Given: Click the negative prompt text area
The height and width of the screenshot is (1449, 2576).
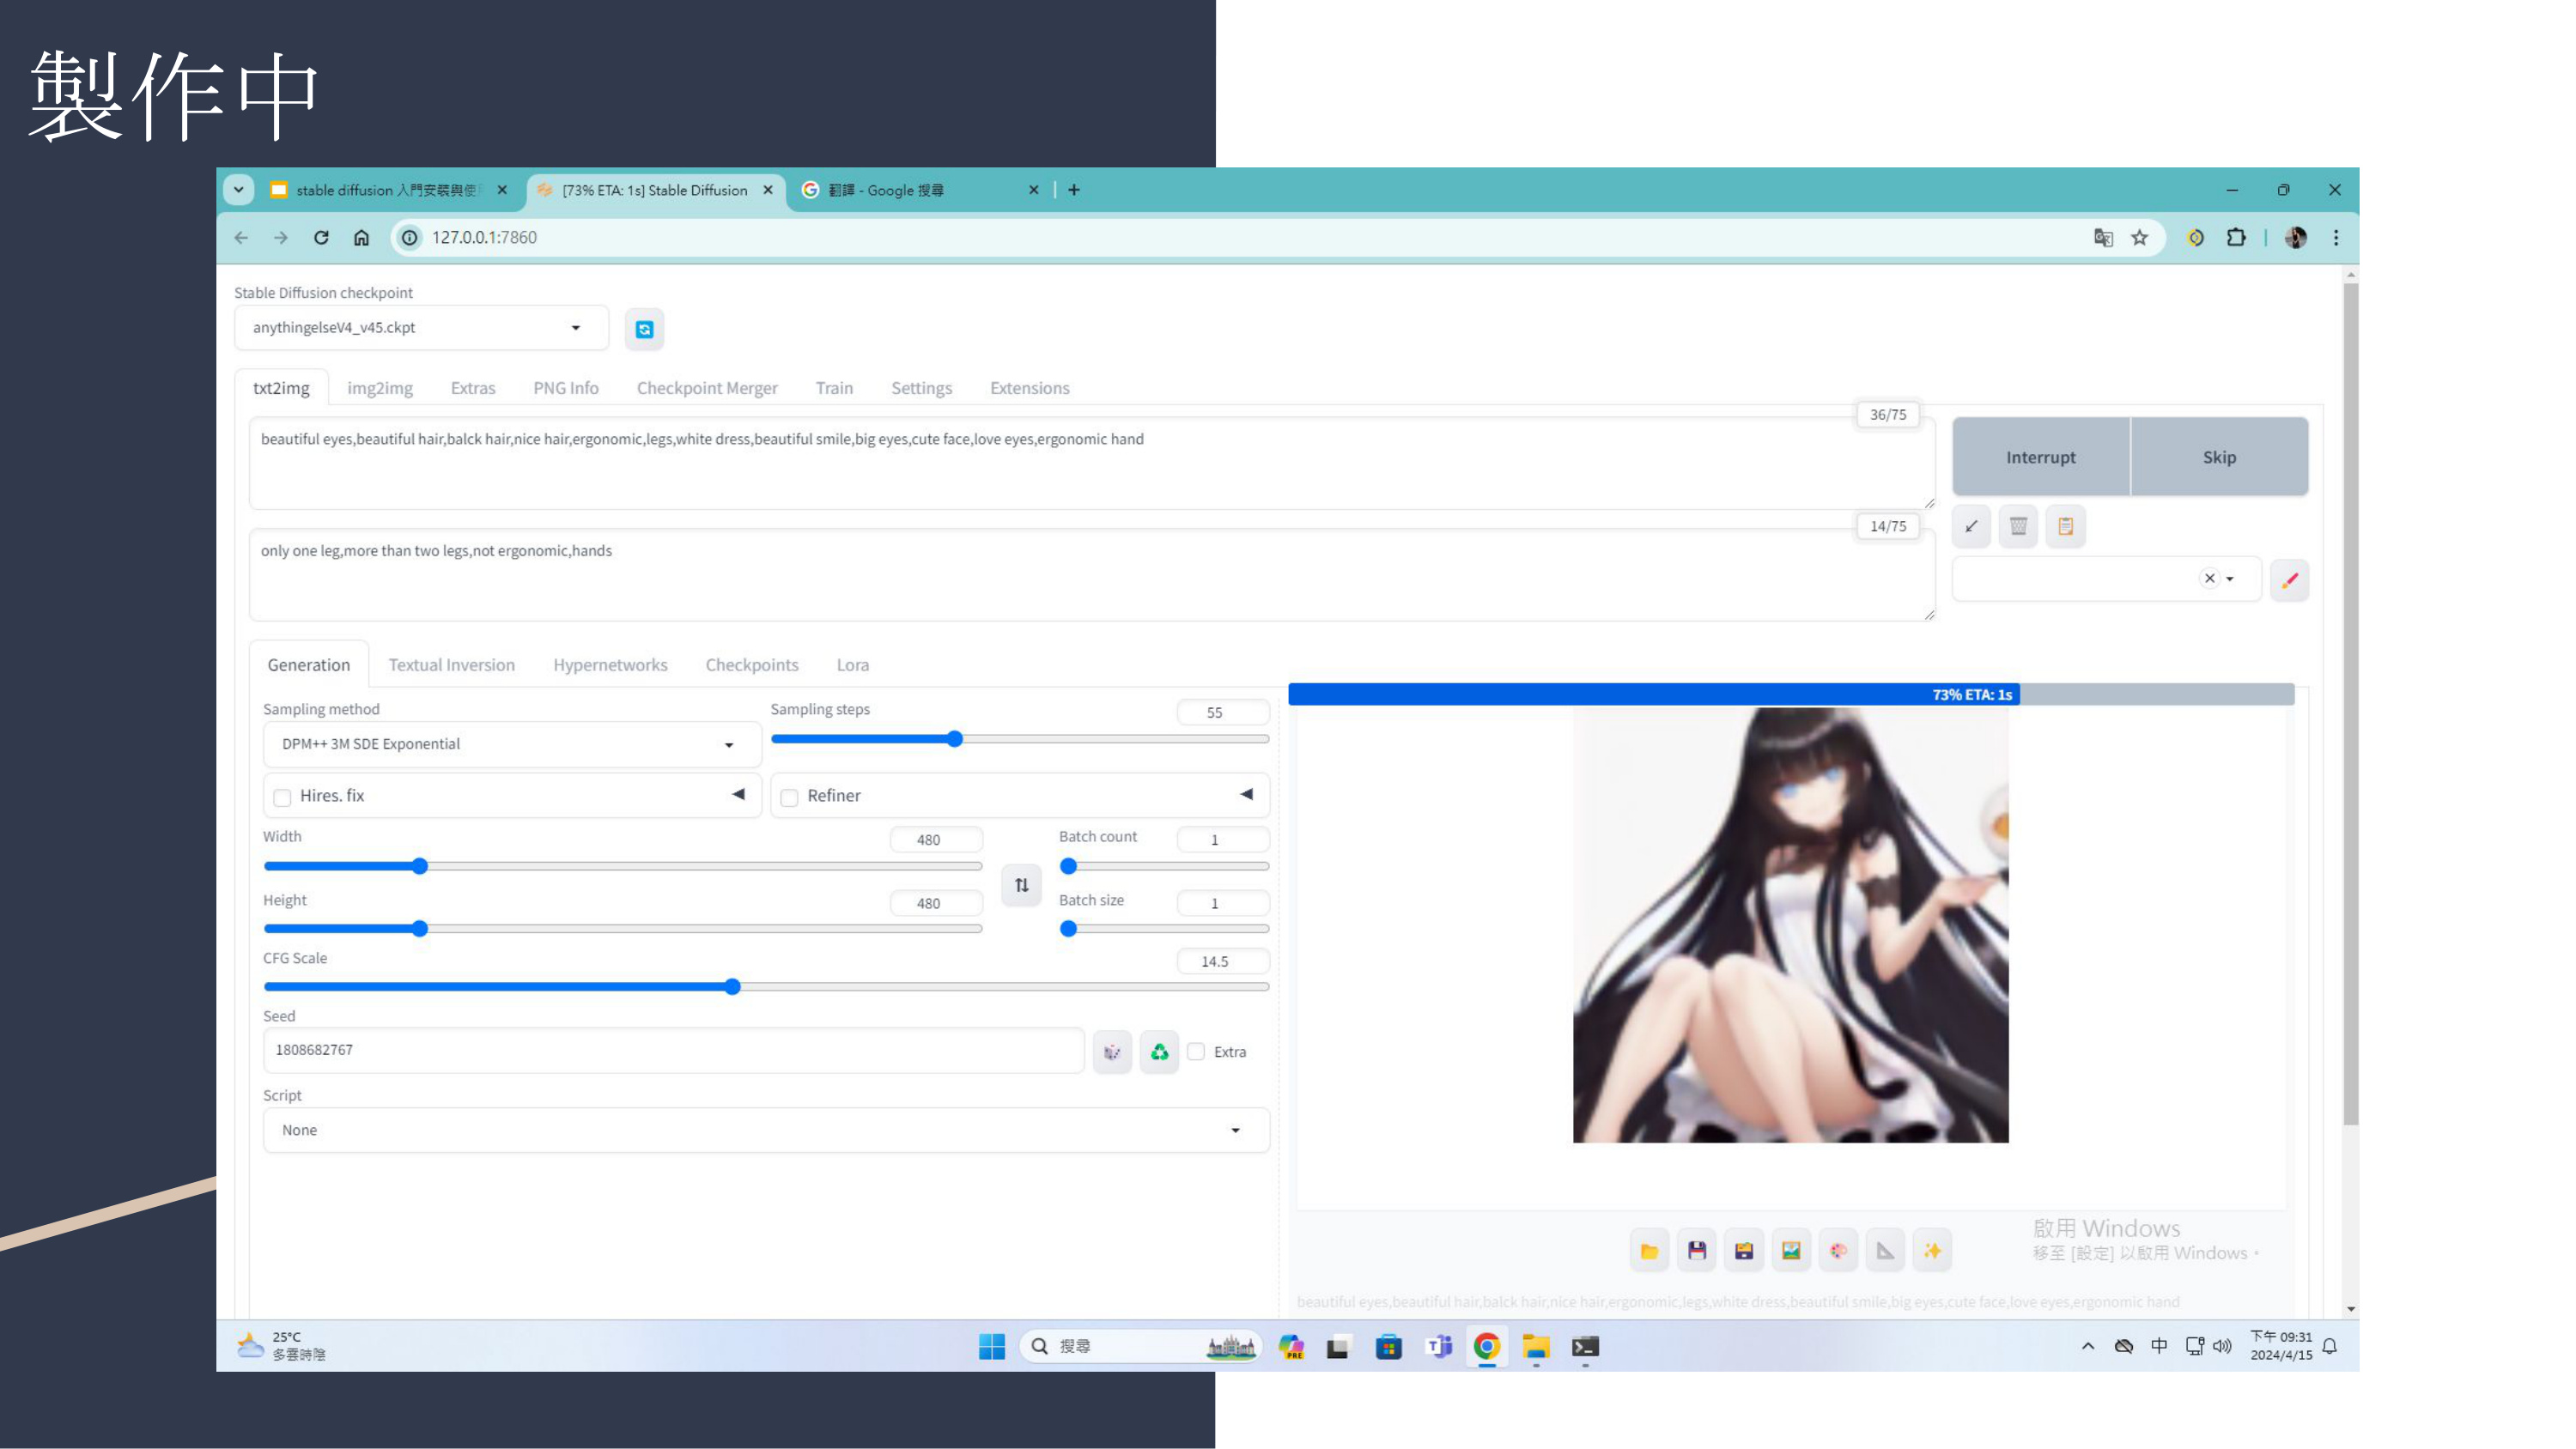Looking at the screenshot, I should coord(1091,575).
